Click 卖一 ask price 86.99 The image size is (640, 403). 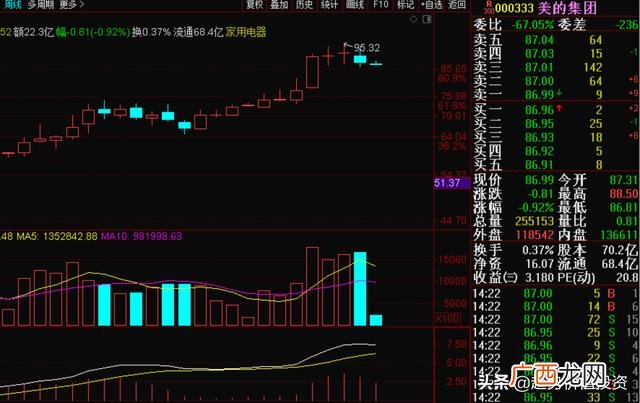coord(539,95)
